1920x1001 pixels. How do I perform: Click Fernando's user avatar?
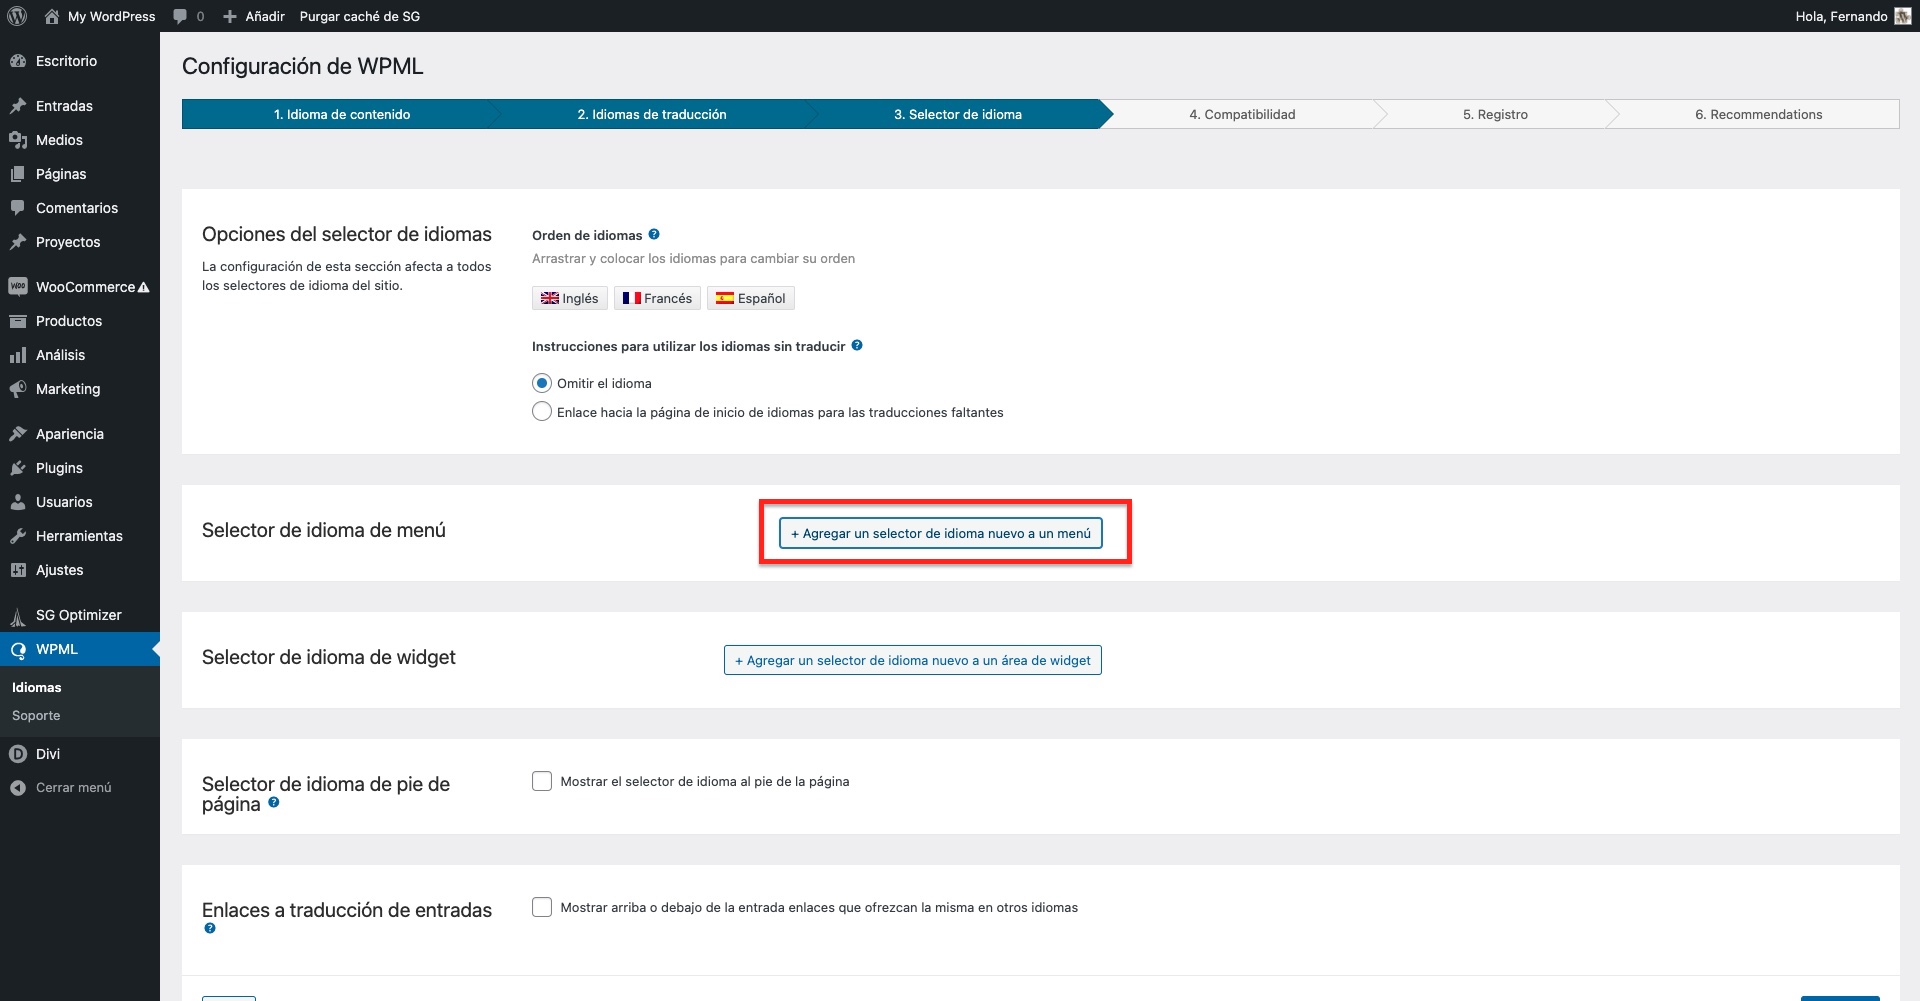coord(1902,16)
